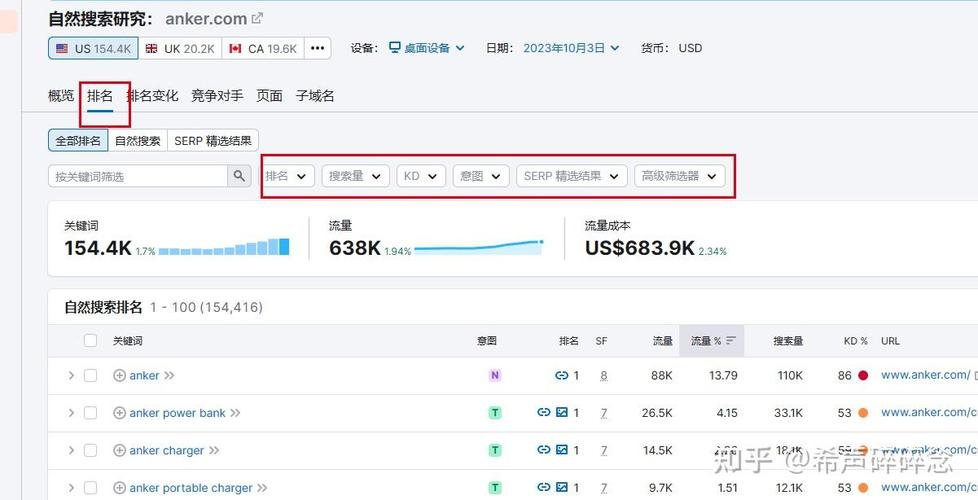
Task: Switch to the 子域名 tab
Action: pyautogui.click(x=315, y=96)
